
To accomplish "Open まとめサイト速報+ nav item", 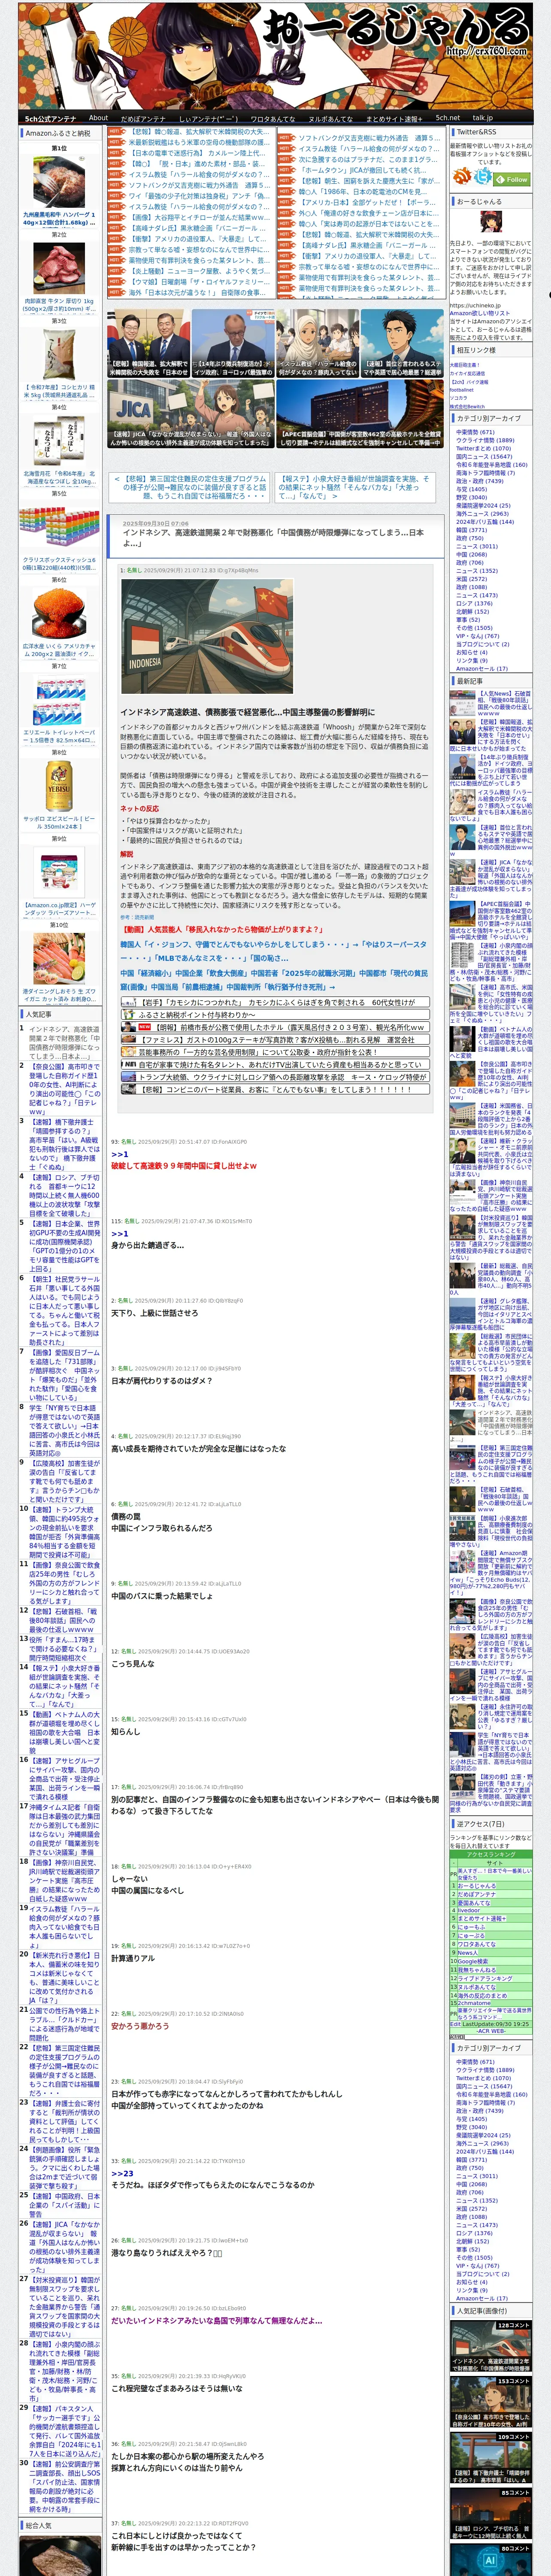I will [393, 118].
